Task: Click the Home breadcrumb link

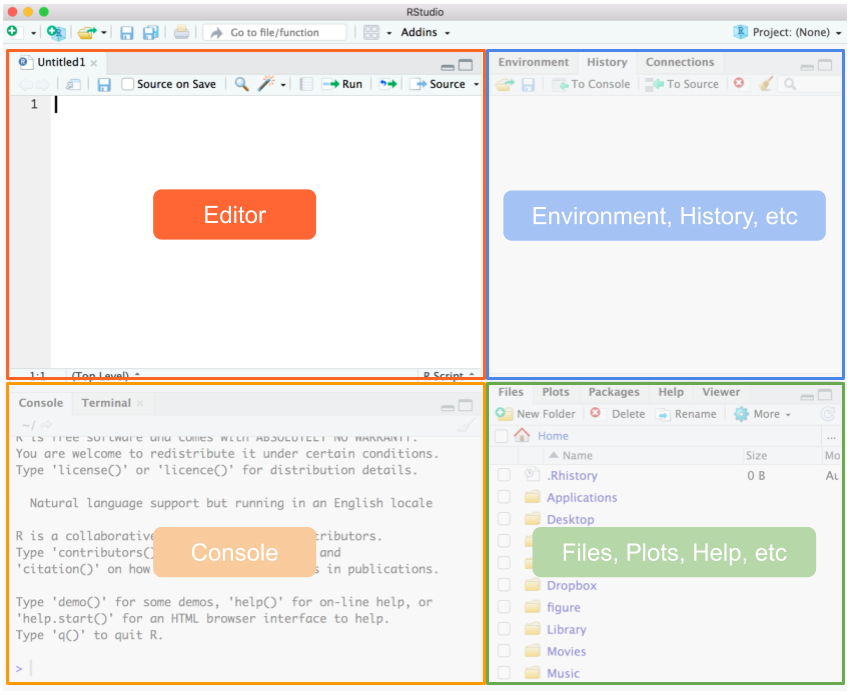Action: coord(553,436)
